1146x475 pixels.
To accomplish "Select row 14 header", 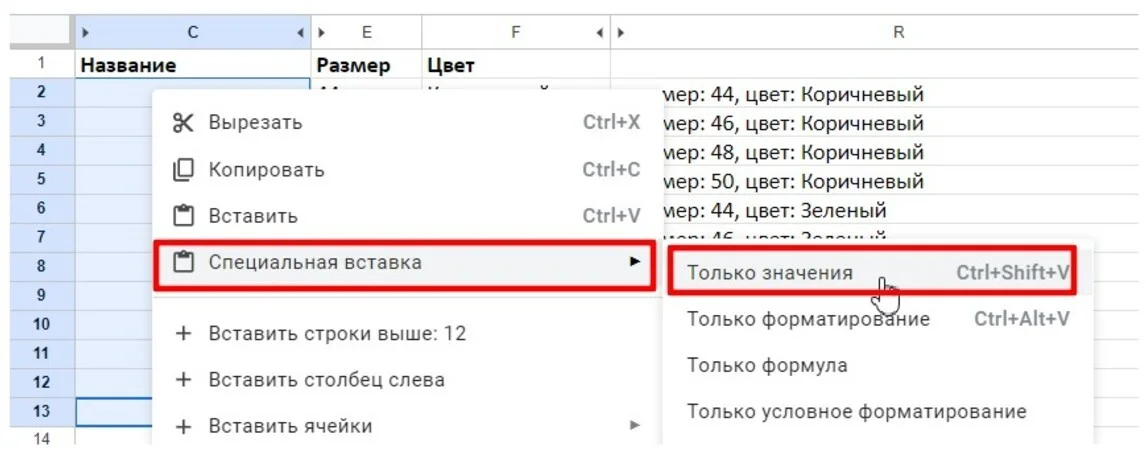I will 42,439.
